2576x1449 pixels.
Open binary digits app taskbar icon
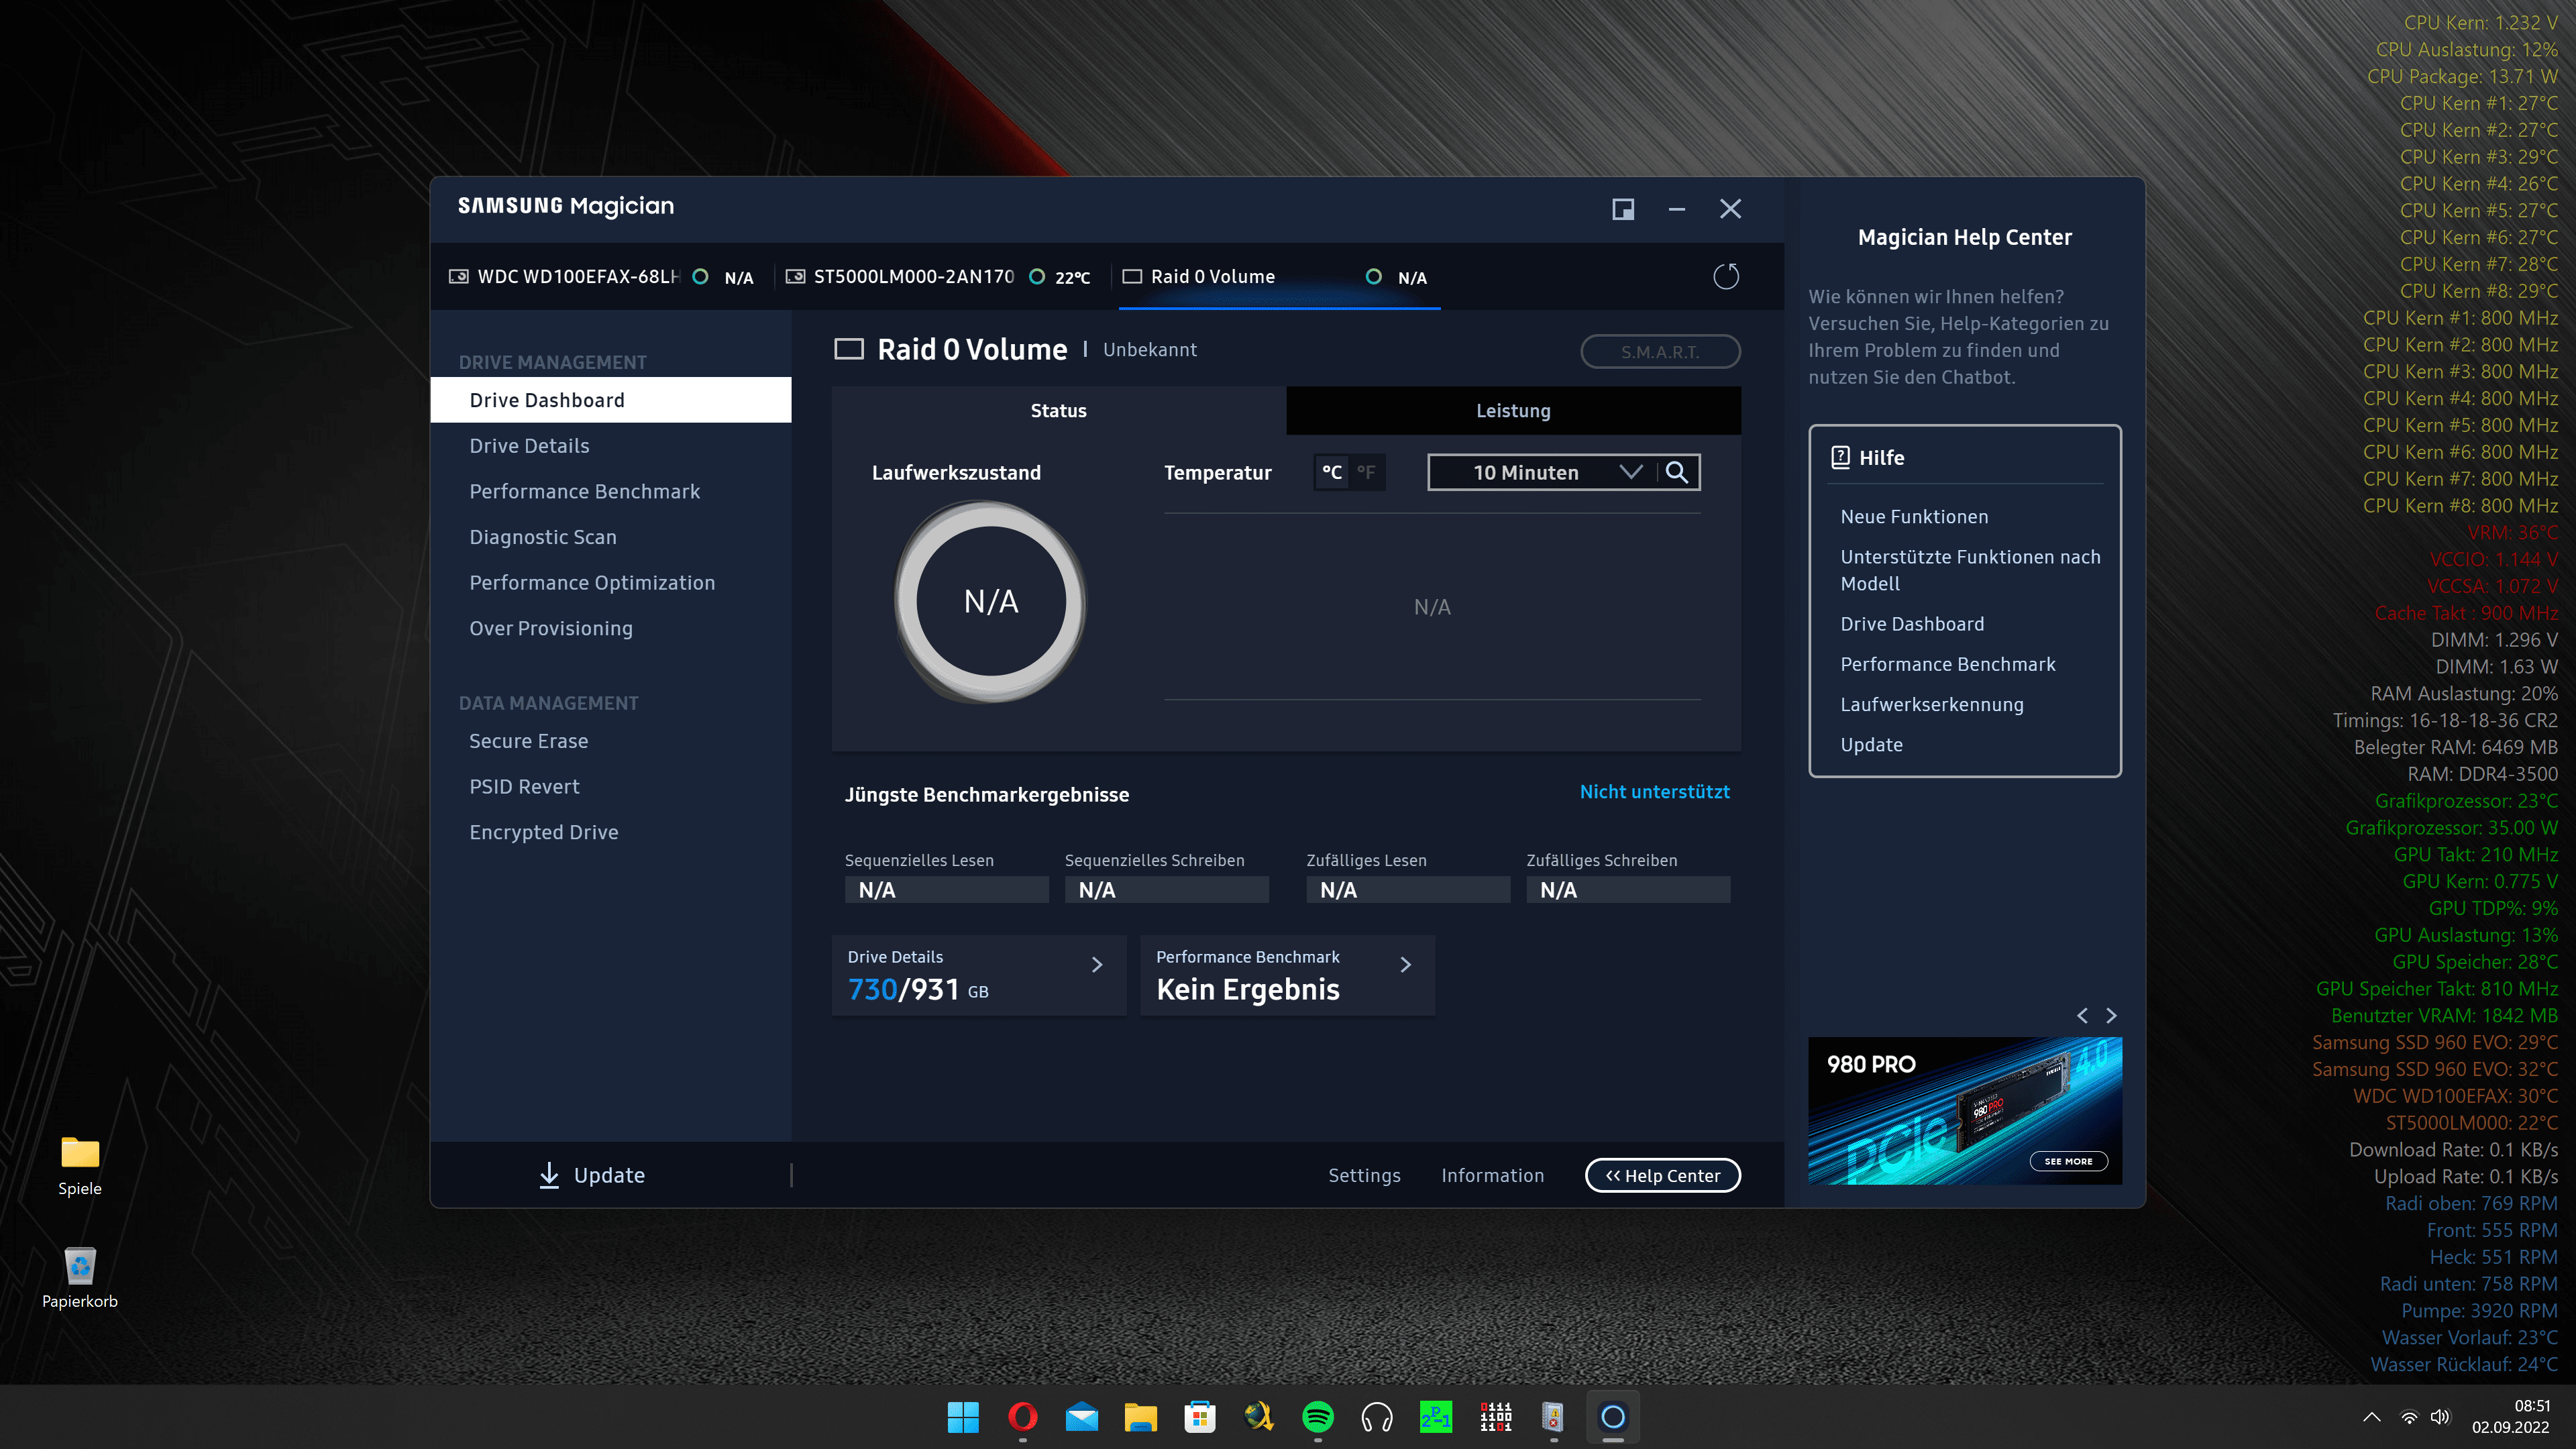[x=1495, y=1417]
